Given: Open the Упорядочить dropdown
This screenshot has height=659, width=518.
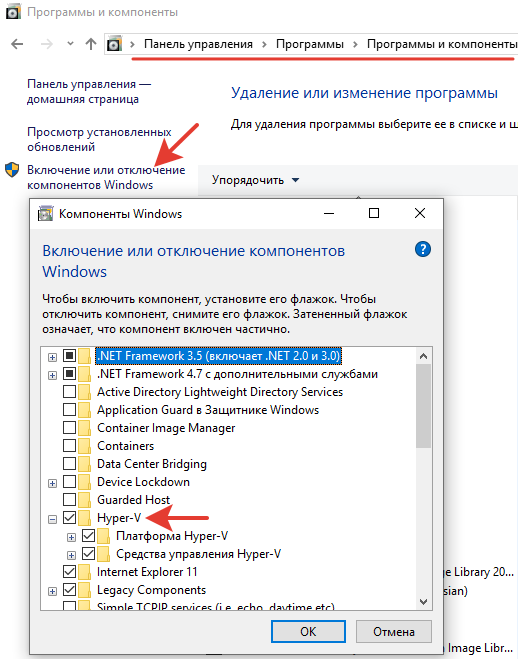Looking at the screenshot, I should click(x=255, y=180).
